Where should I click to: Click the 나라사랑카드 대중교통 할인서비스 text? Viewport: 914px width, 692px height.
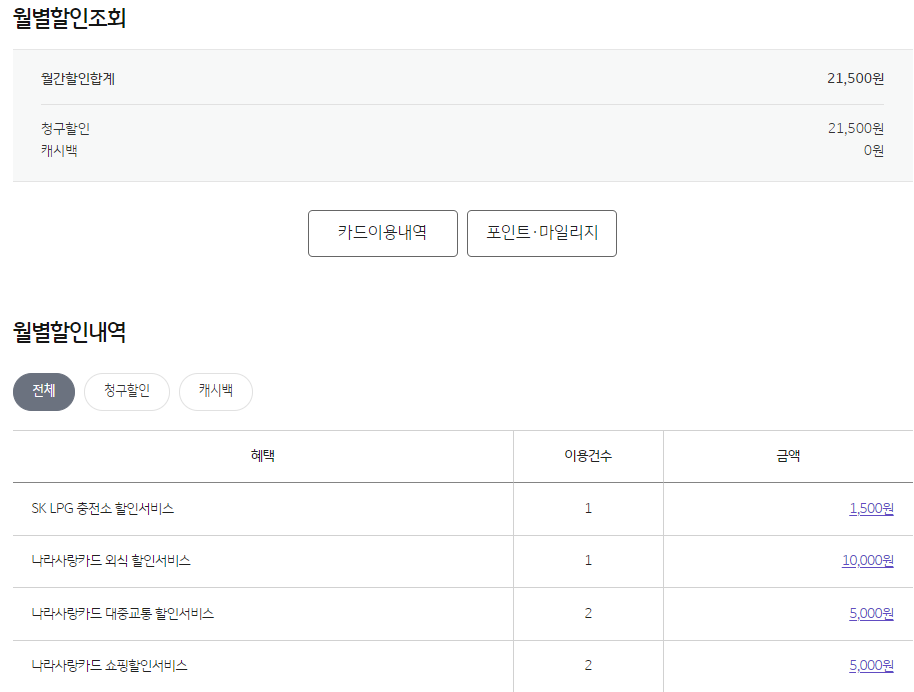pos(122,613)
